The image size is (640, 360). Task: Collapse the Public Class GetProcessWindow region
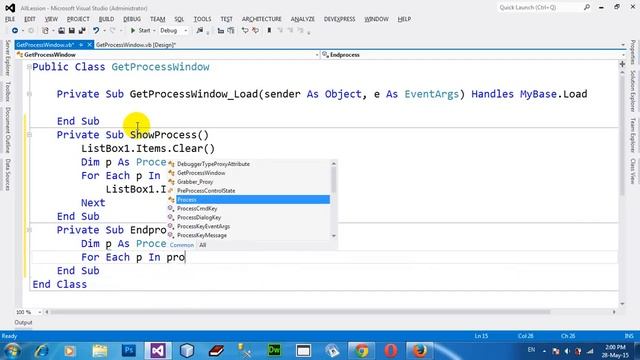29,67
